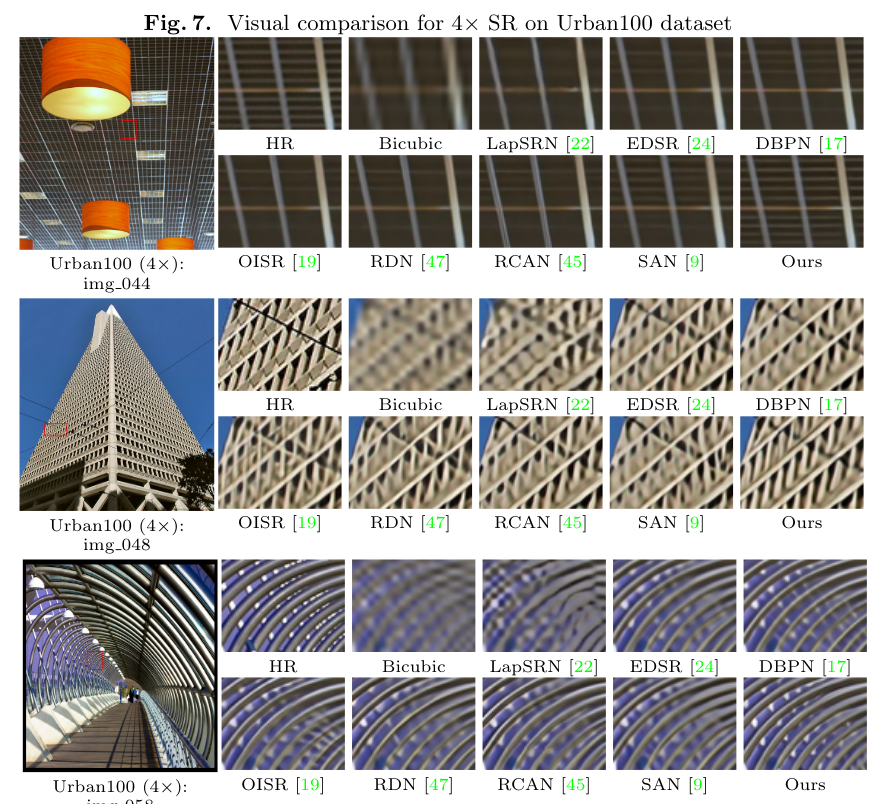Click the OISR skyscraper patch for img_048

coord(280,463)
